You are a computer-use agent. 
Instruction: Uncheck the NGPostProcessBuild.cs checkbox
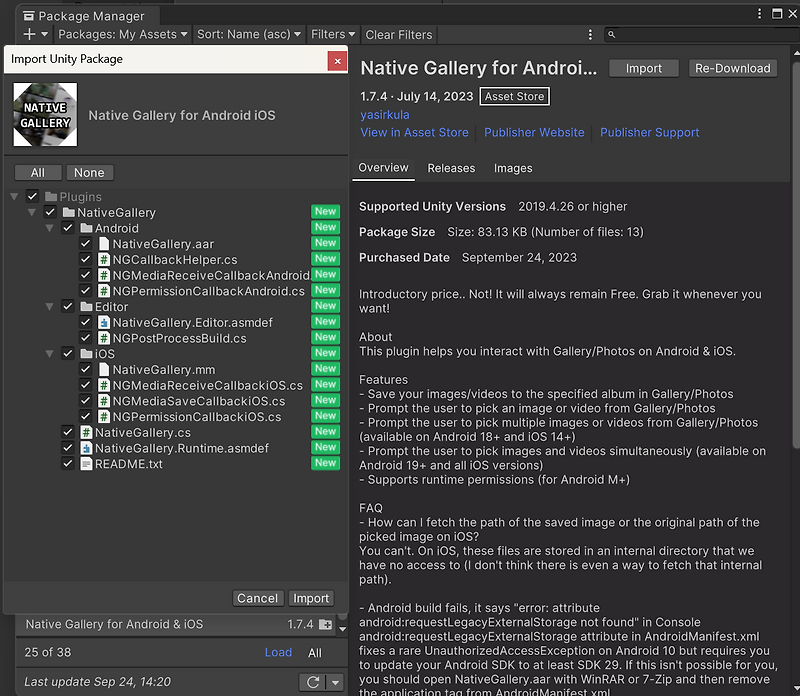86,338
